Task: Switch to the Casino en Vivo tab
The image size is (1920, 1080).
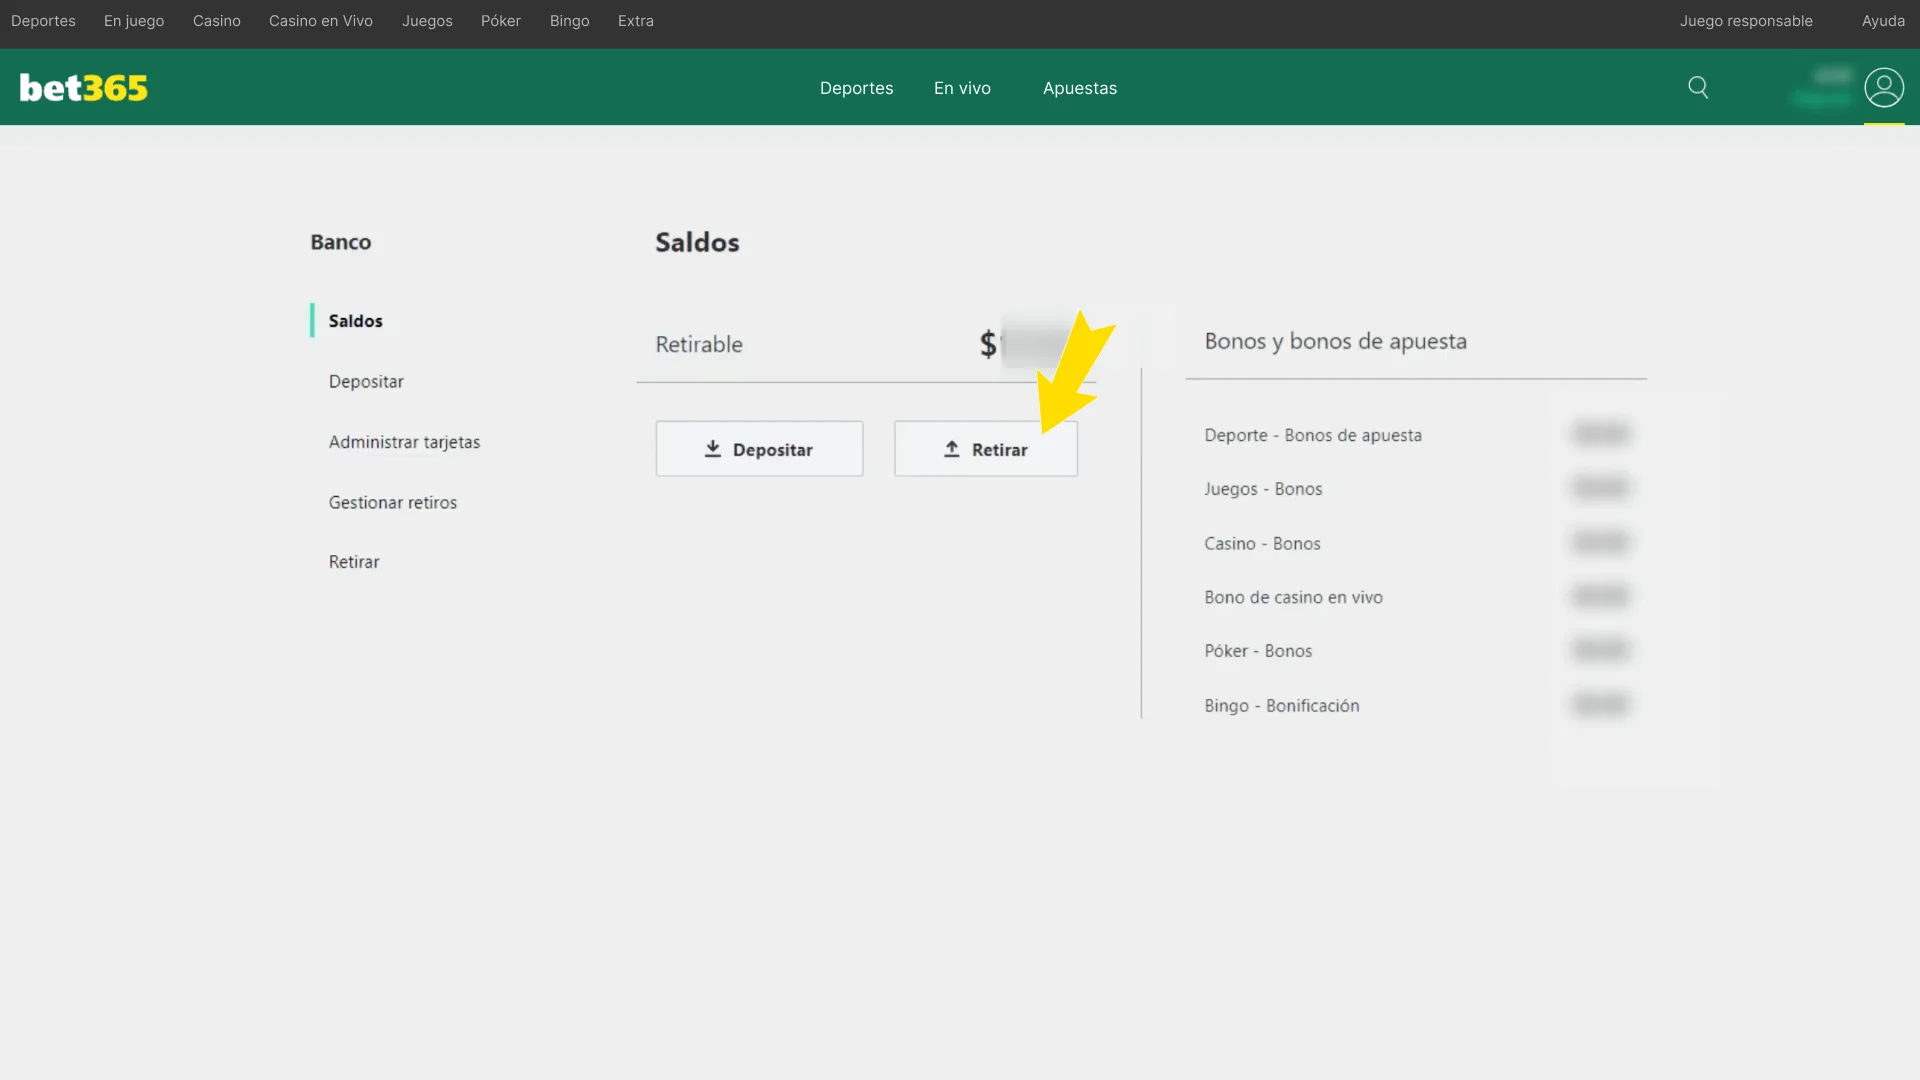Action: click(x=320, y=20)
